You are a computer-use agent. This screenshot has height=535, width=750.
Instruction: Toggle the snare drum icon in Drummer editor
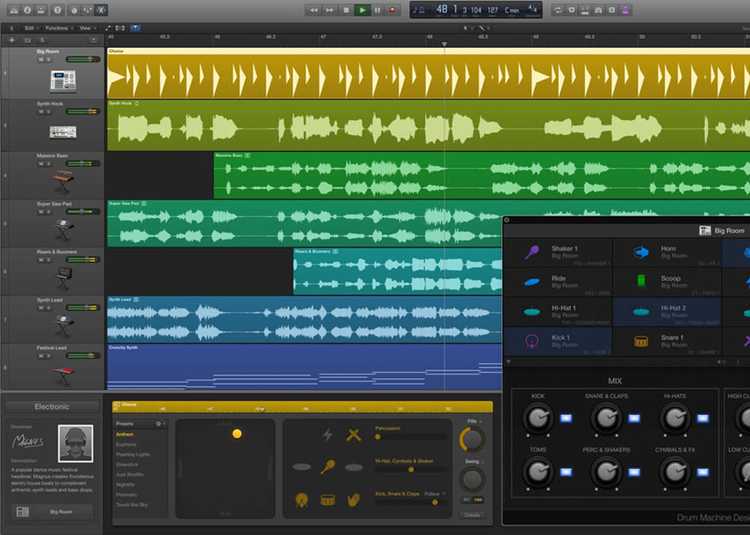point(328,501)
